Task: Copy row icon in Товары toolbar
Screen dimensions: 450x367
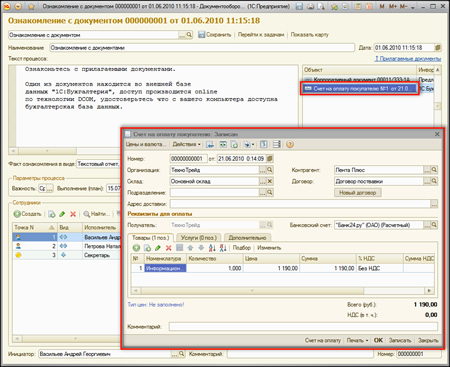Action: (147, 248)
